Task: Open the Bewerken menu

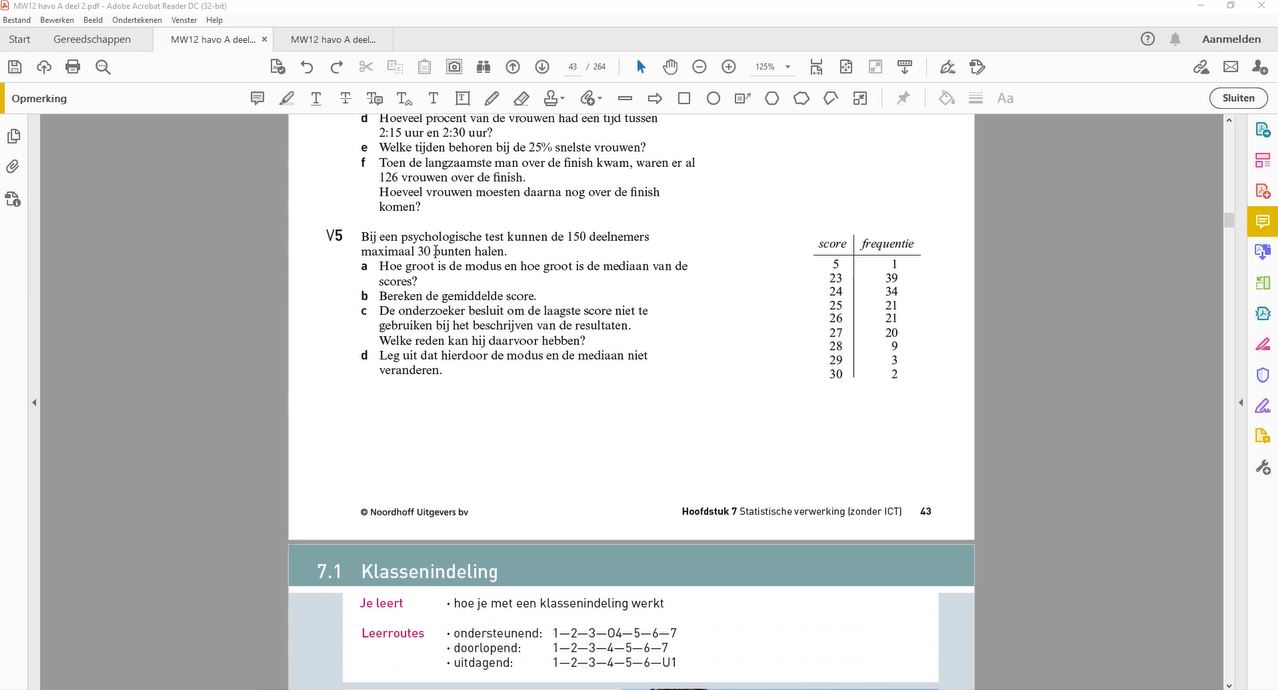Action: (x=57, y=20)
